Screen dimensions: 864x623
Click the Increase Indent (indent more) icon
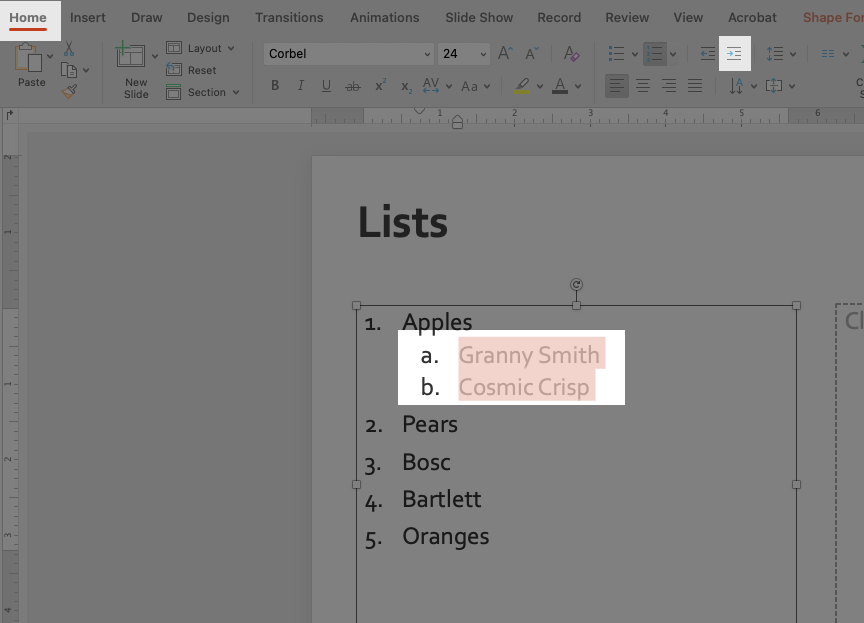(x=734, y=54)
